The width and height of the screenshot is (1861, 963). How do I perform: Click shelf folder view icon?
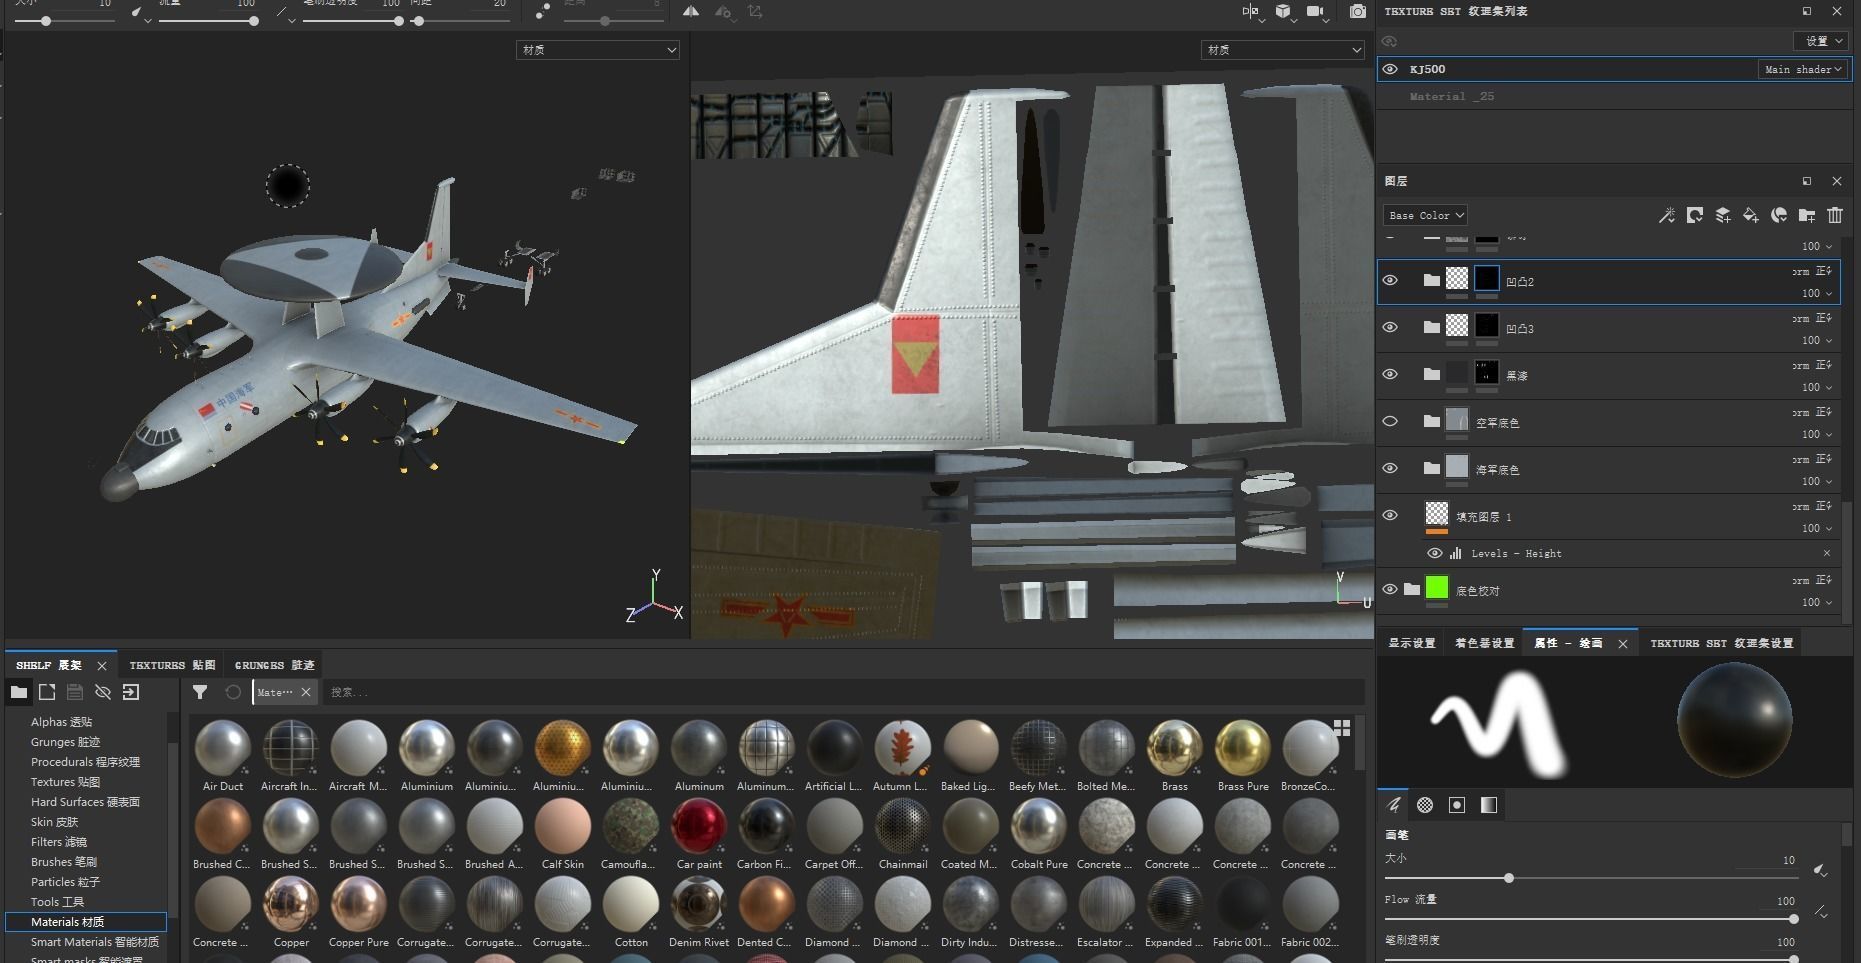(19, 692)
